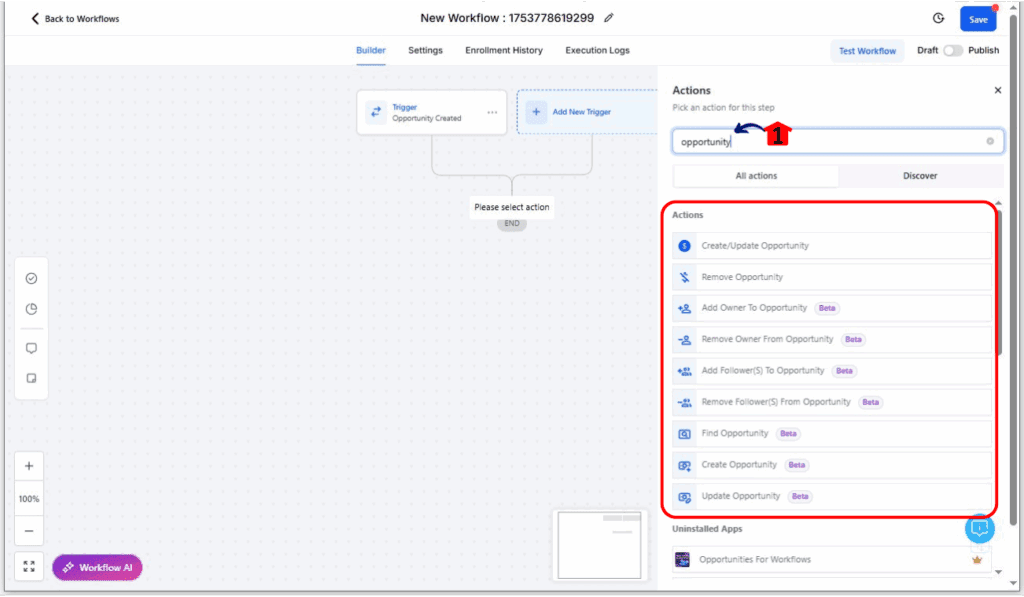Switch to the Execution Logs tab
Viewport: 1024px width, 597px height.
point(597,50)
